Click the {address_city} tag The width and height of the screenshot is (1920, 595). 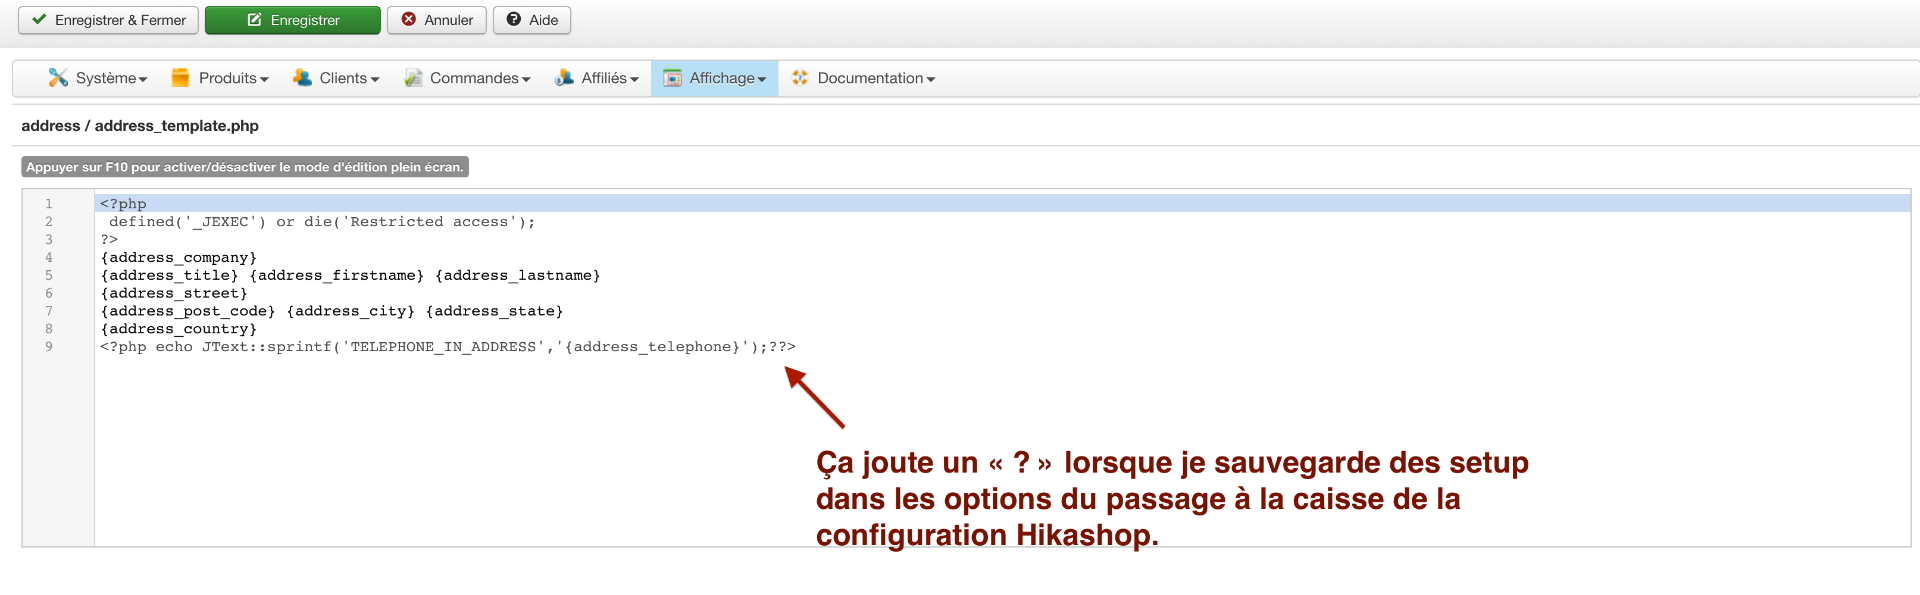pyautogui.click(x=351, y=312)
